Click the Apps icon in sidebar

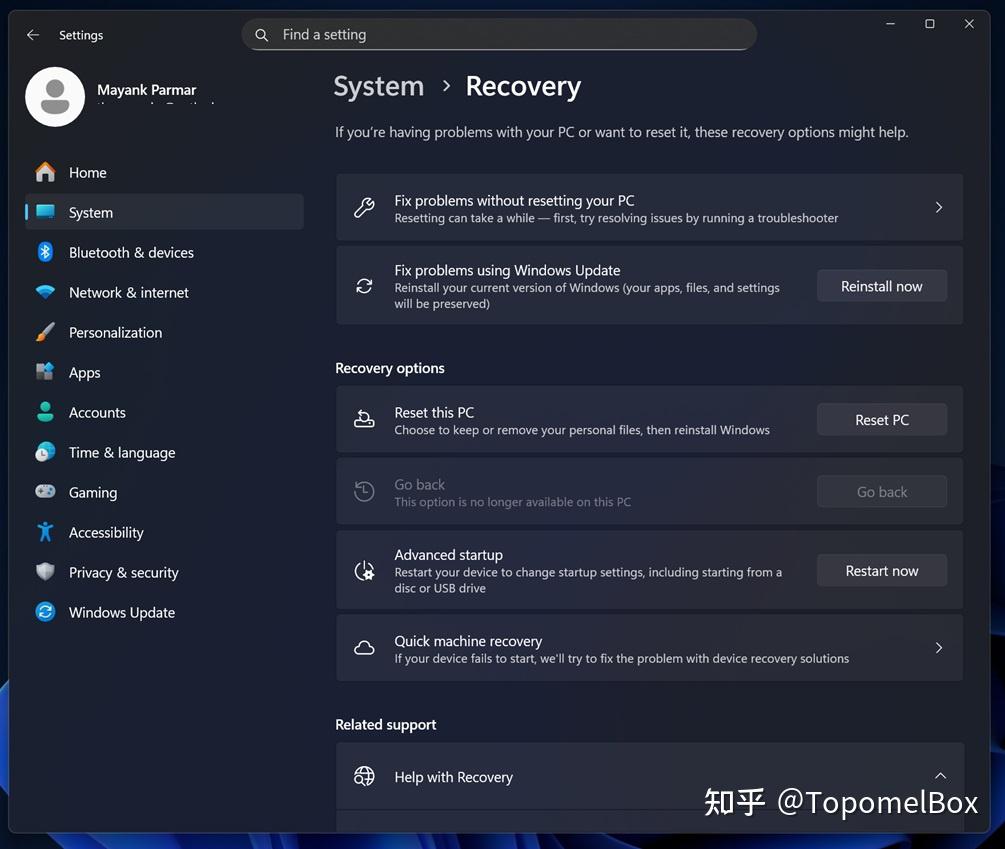(x=45, y=372)
